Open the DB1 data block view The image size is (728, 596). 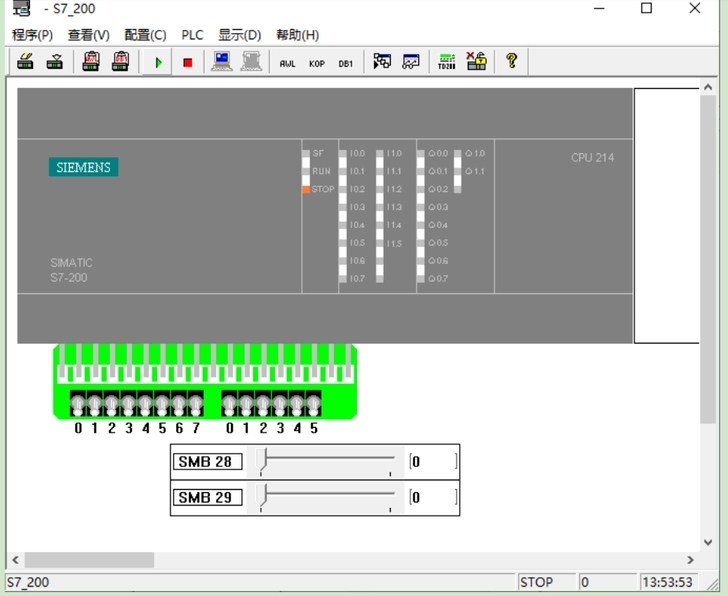tap(345, 64)
